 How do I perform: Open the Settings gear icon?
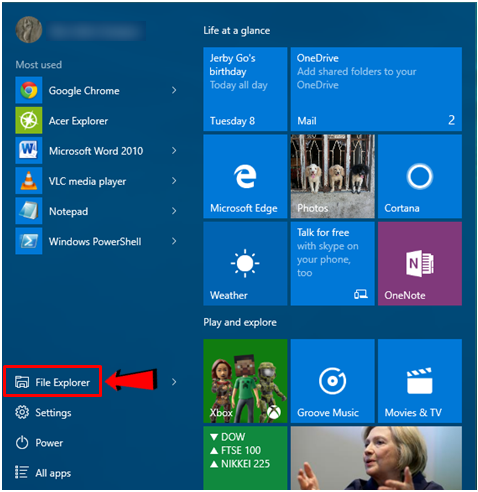(22, 412)
